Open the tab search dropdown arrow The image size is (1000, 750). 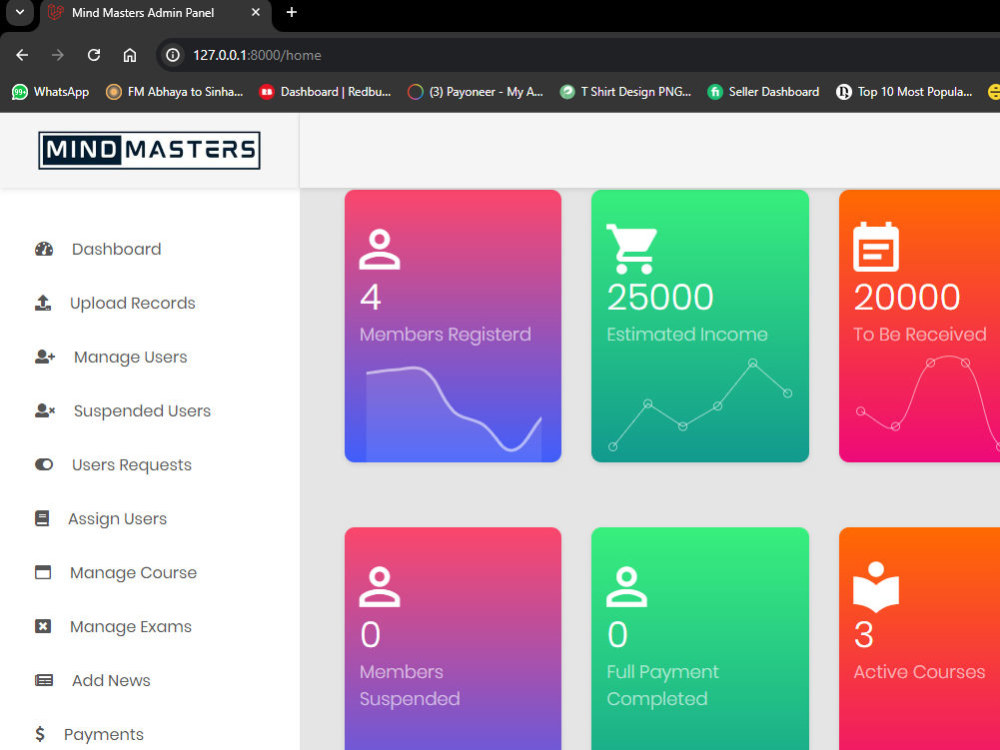click(20, 12)
